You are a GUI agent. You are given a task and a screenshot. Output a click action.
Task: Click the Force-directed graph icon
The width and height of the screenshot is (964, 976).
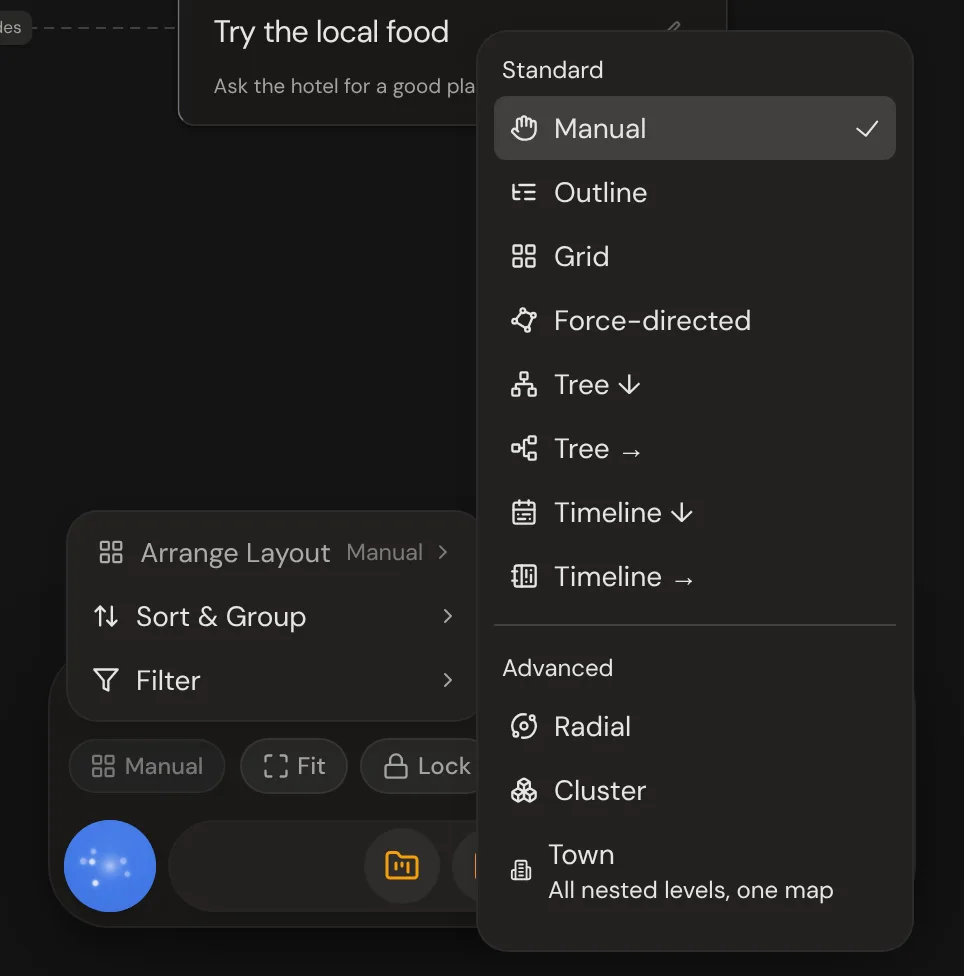(523, 321)
